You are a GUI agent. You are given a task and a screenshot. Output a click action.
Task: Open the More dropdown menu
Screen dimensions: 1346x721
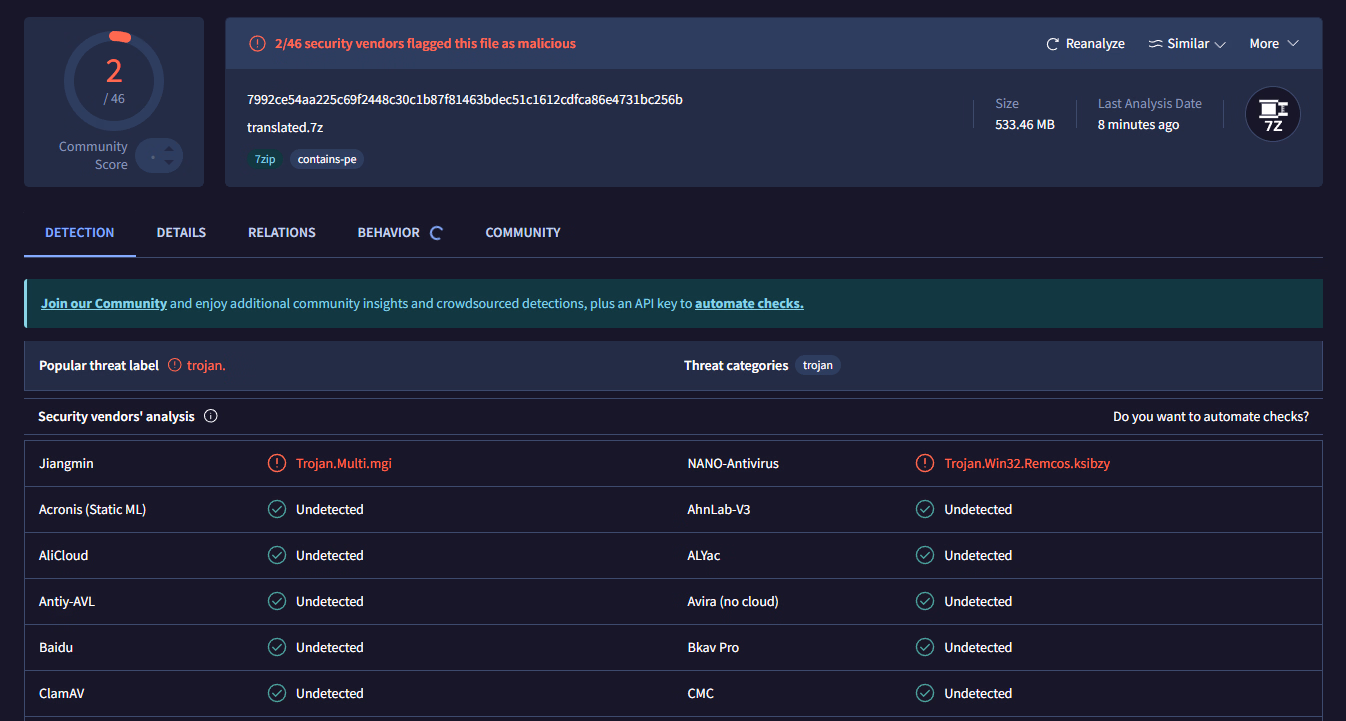[x=1273, y=44]
